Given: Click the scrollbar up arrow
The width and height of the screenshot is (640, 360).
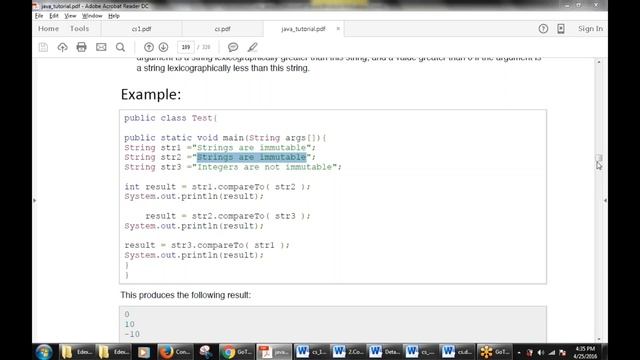Looking at the screenshot, I should tap(599, 62).
